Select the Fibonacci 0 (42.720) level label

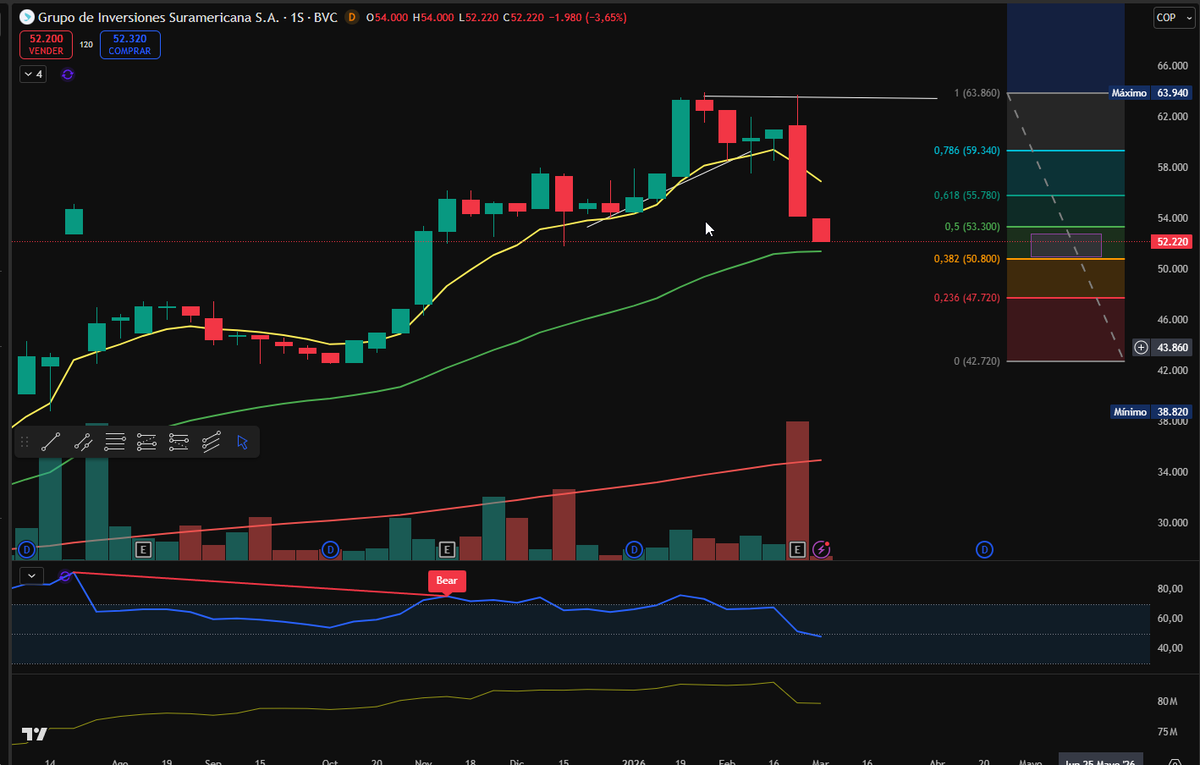[x=977, y=361]
